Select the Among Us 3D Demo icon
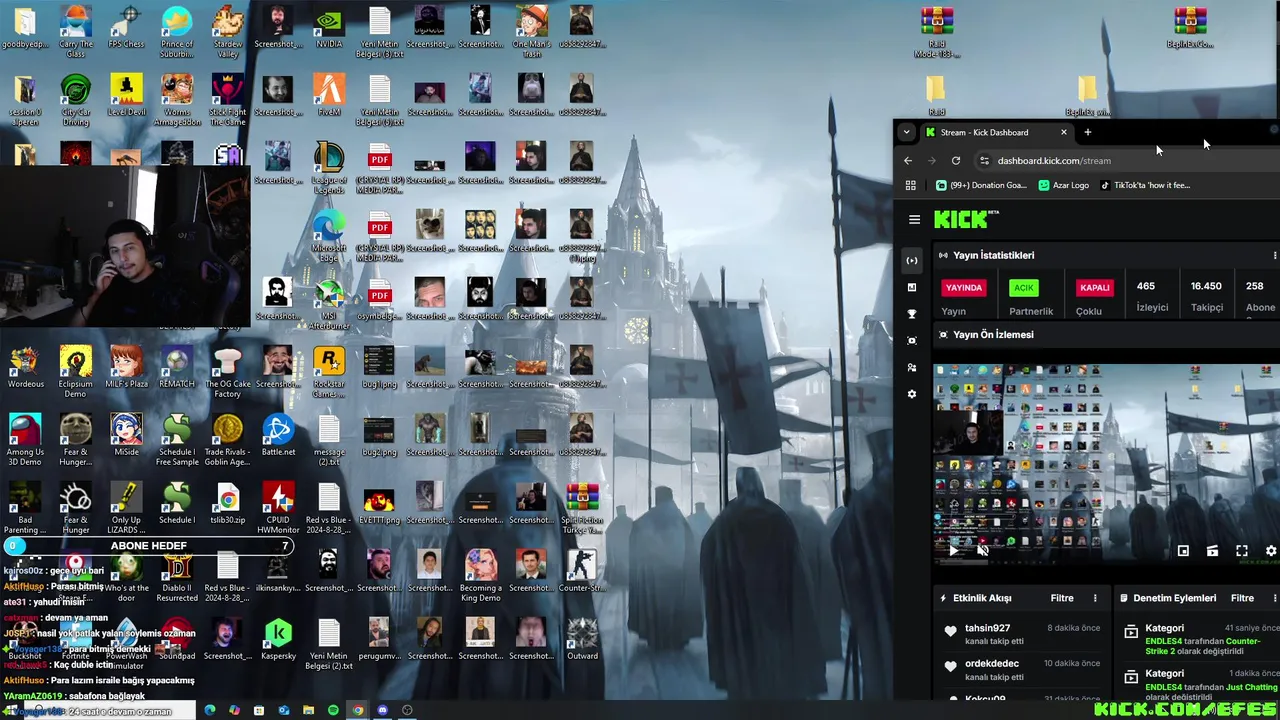 (x=25, y=440)
